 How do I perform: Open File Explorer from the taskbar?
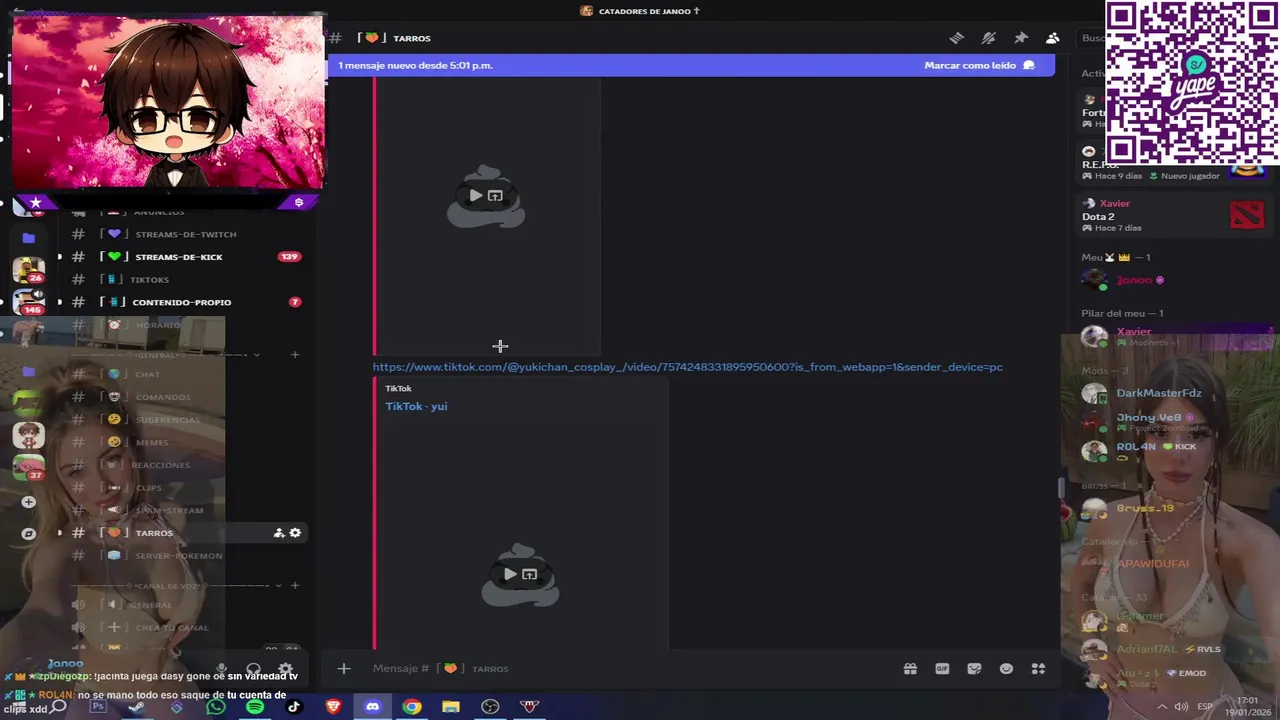point(451,707)
